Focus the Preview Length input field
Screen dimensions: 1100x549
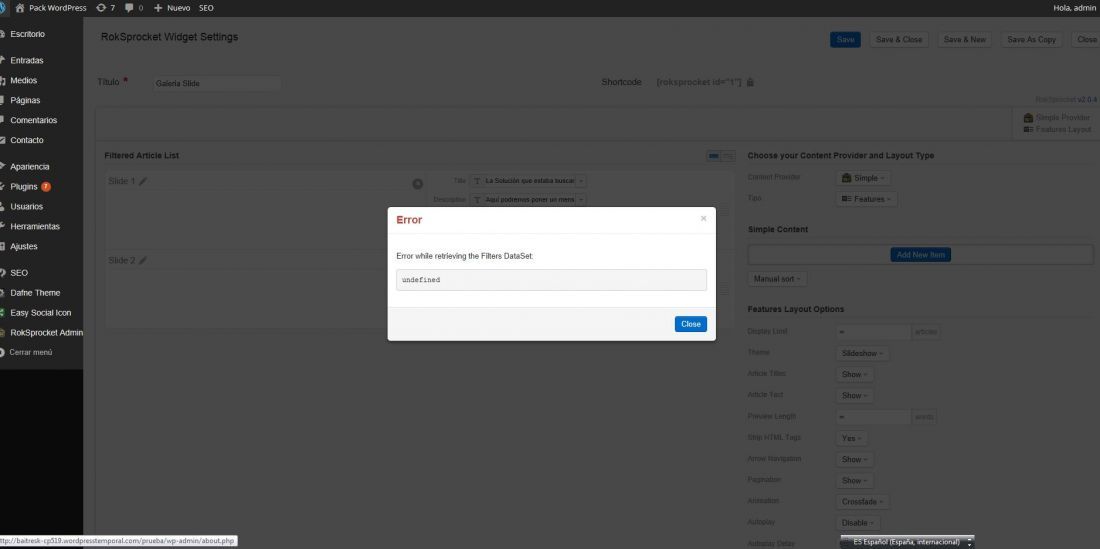pyautogui.click(x=873, y=416)
